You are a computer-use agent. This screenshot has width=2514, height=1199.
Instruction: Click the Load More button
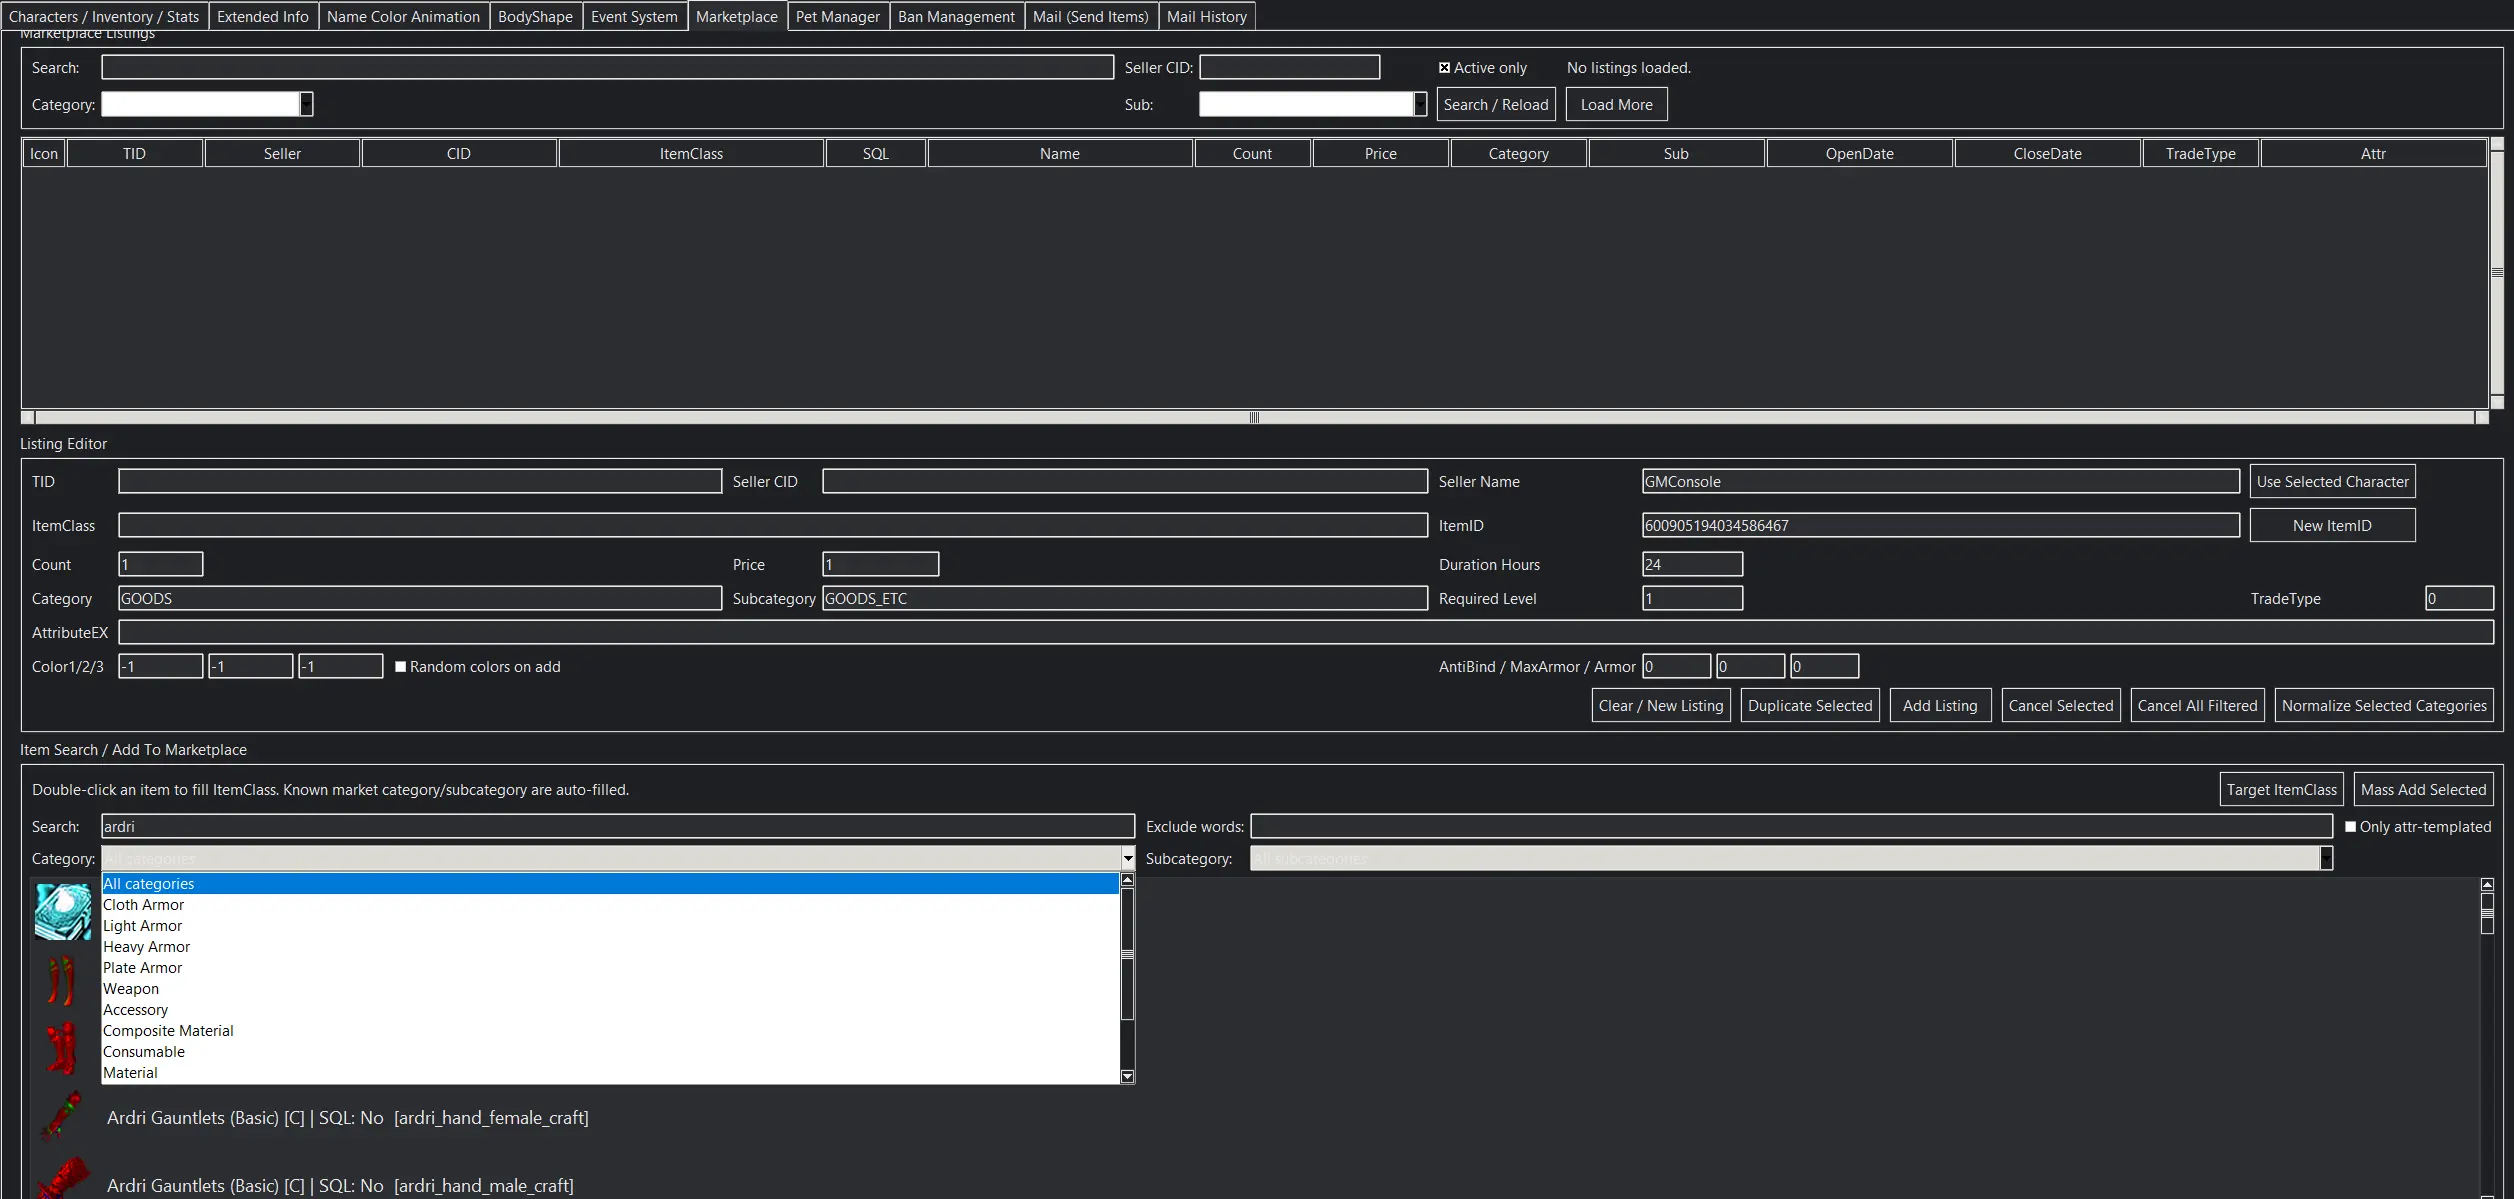(1617, 105)
